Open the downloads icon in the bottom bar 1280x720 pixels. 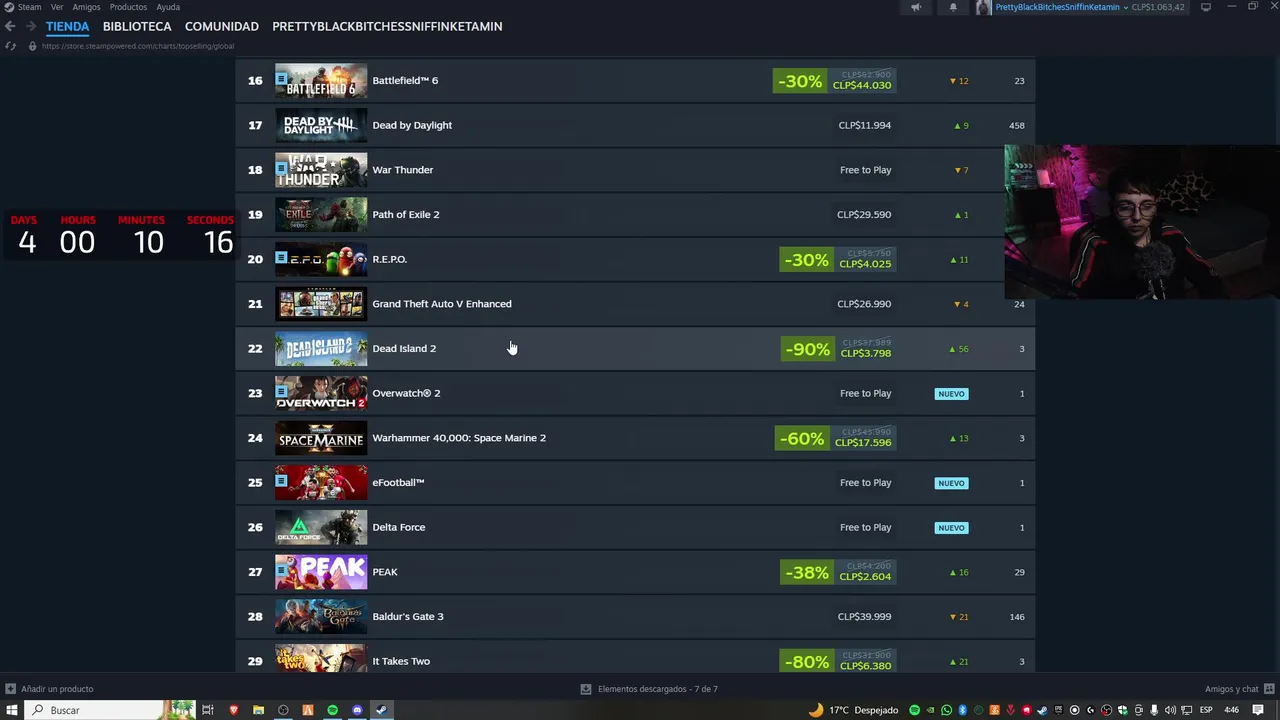586,689
